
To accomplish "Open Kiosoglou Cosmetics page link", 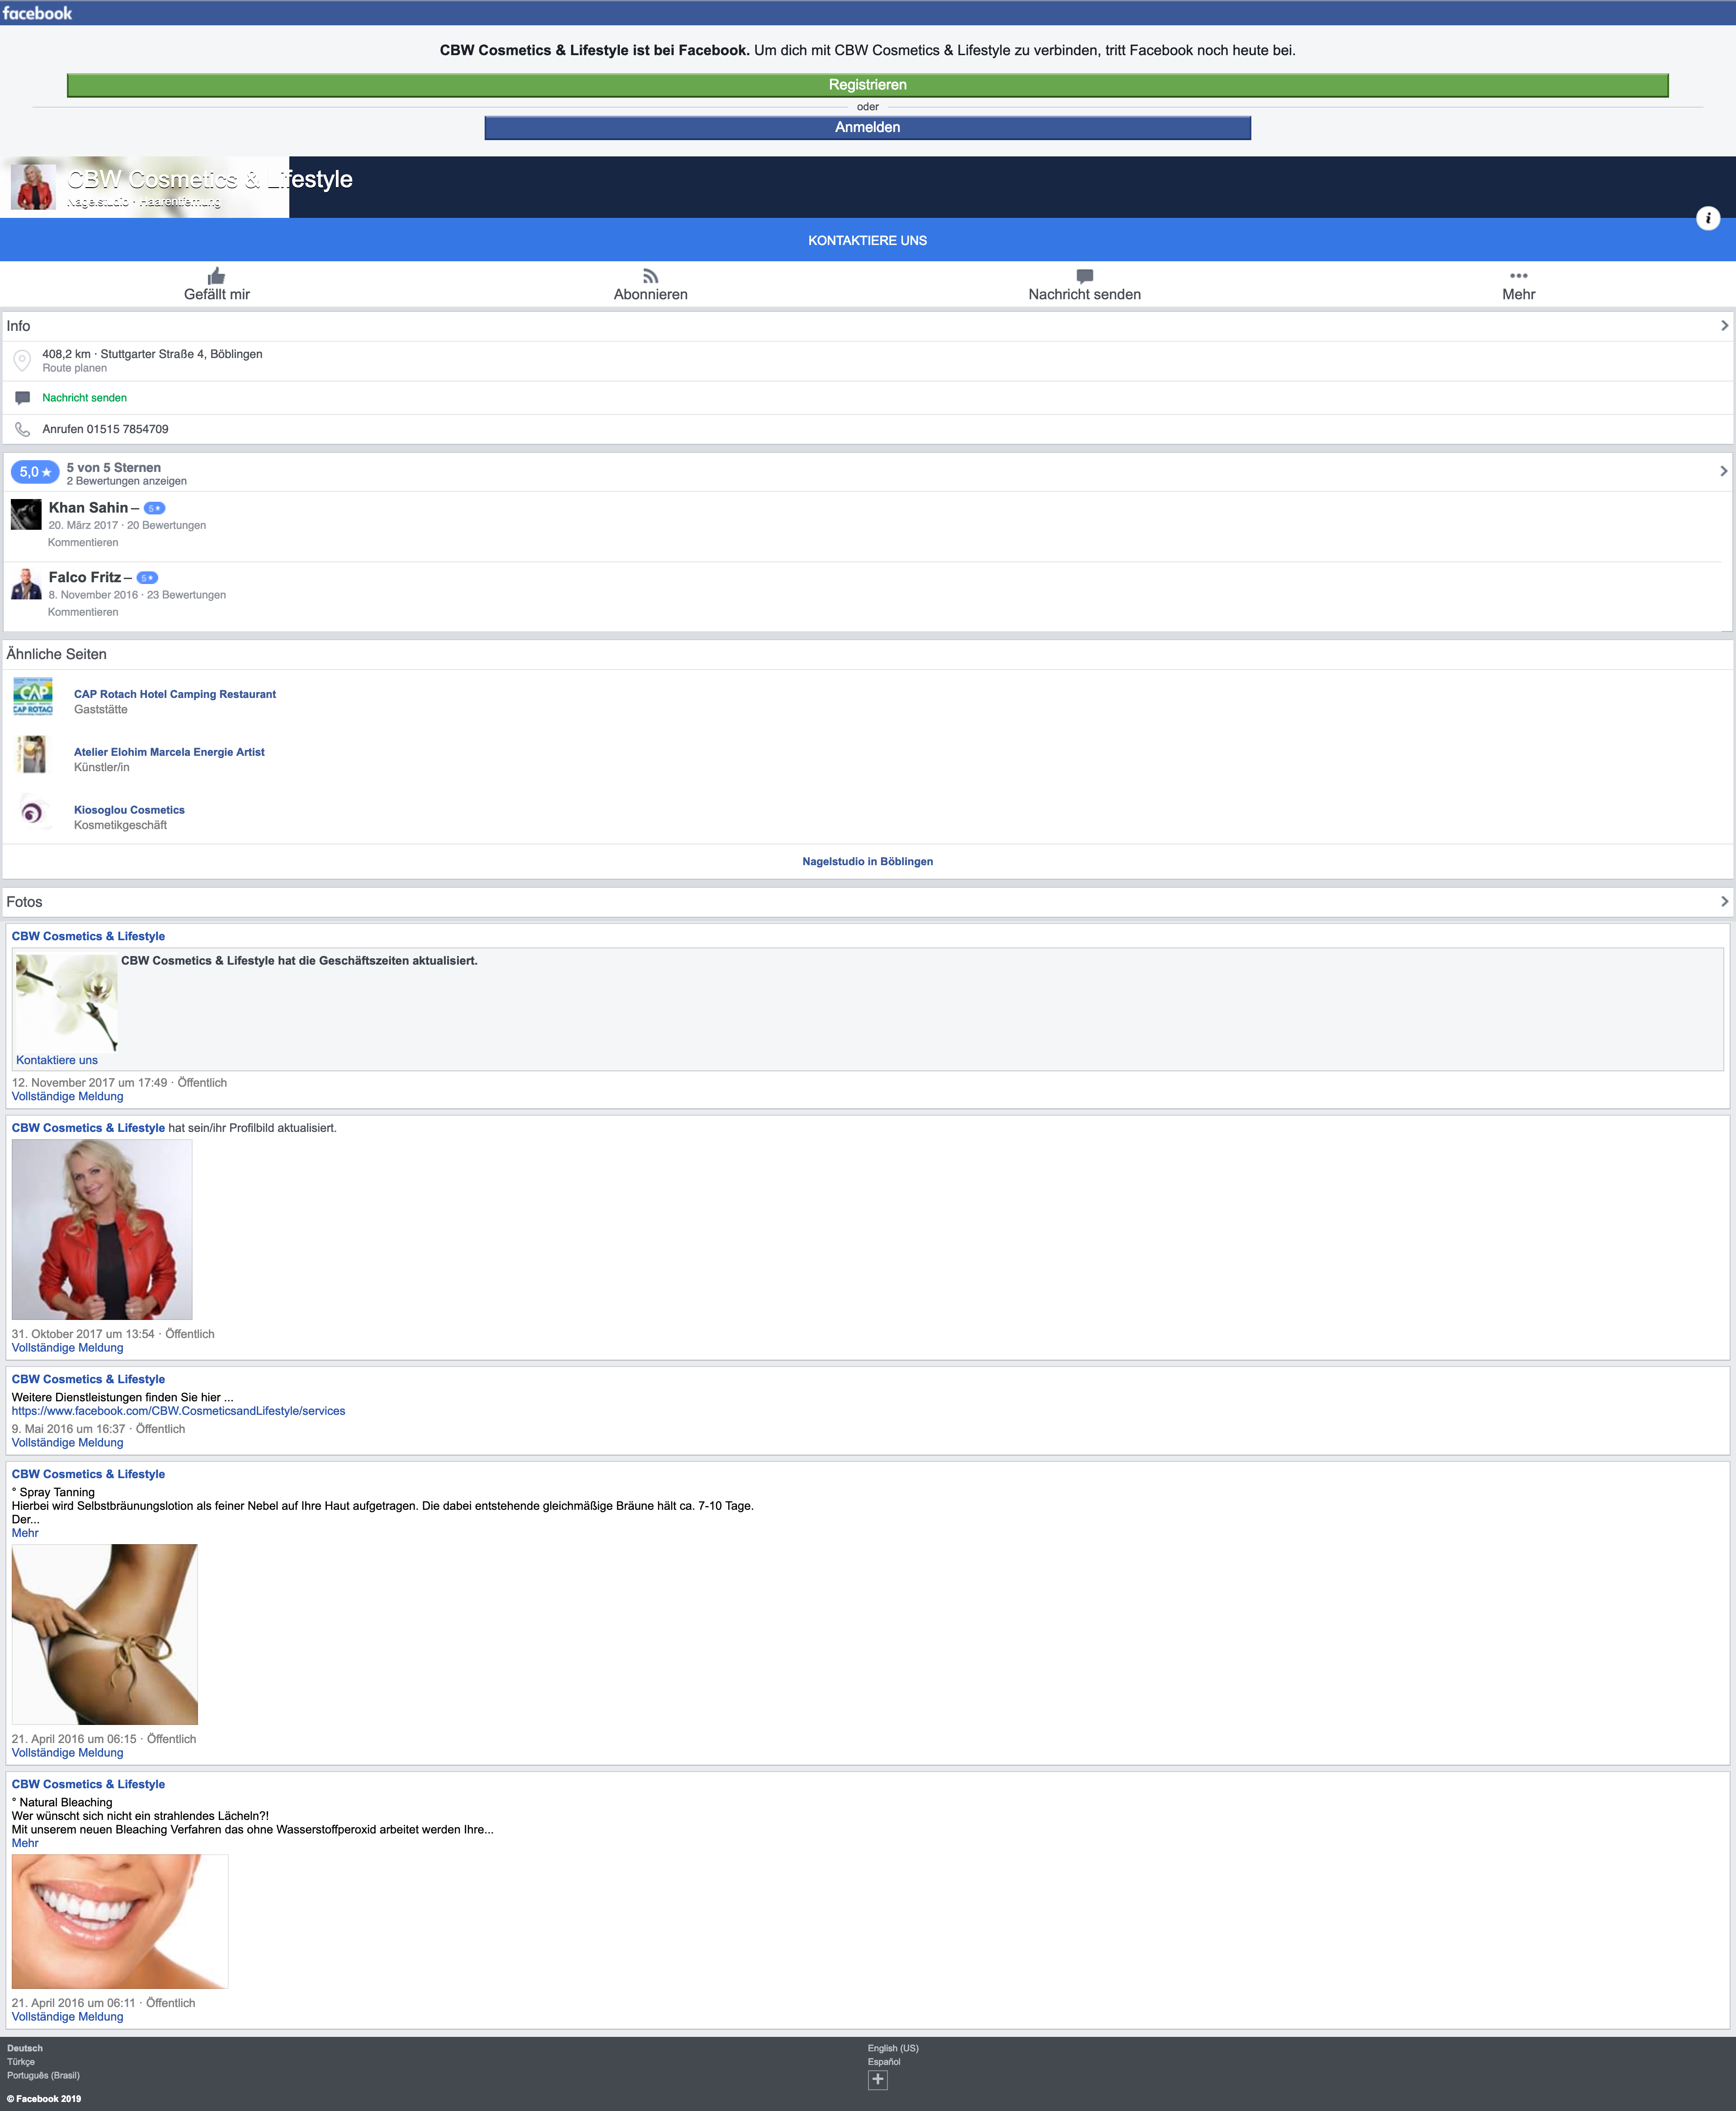I will (x=129, y=810).
